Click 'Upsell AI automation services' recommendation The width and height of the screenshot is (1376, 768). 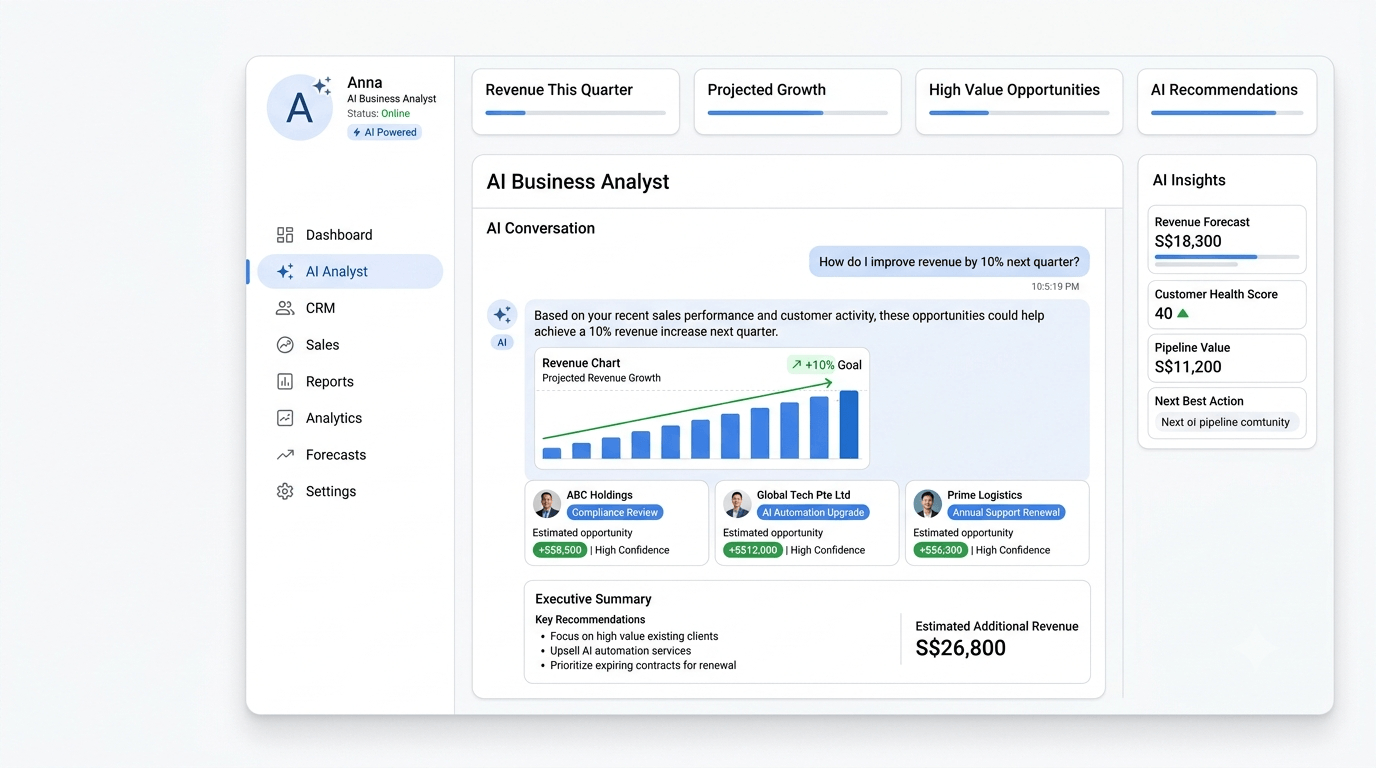click(x=620, y=651)
